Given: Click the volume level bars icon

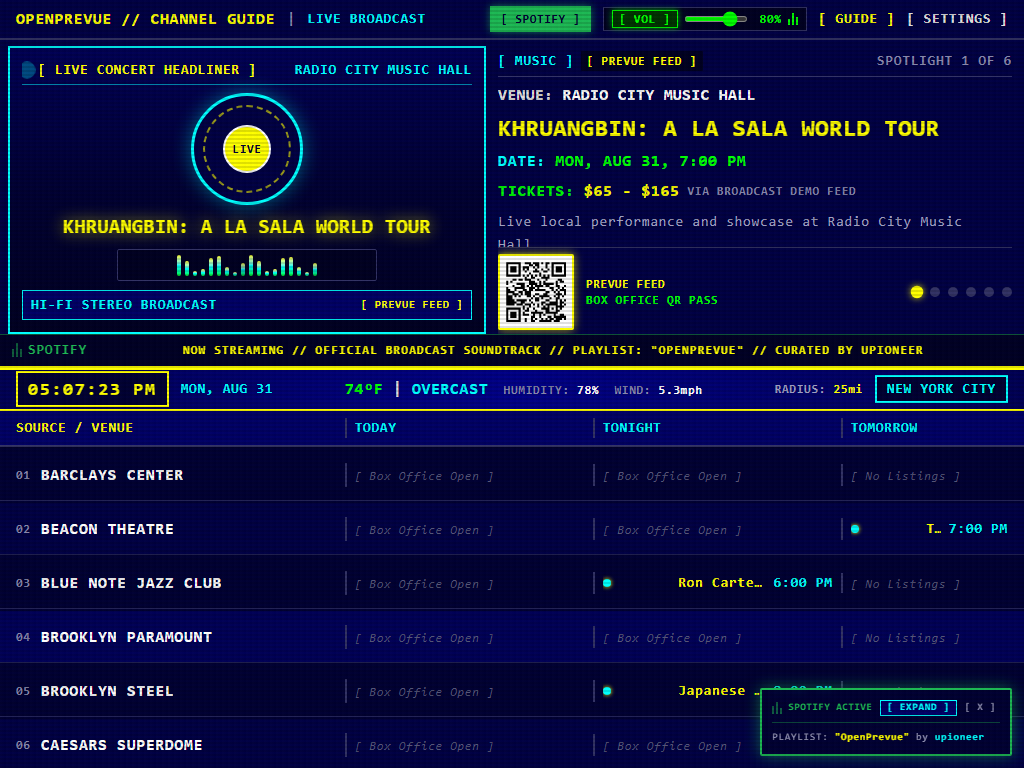Looking at the screenshot, I should pos(793,19).
